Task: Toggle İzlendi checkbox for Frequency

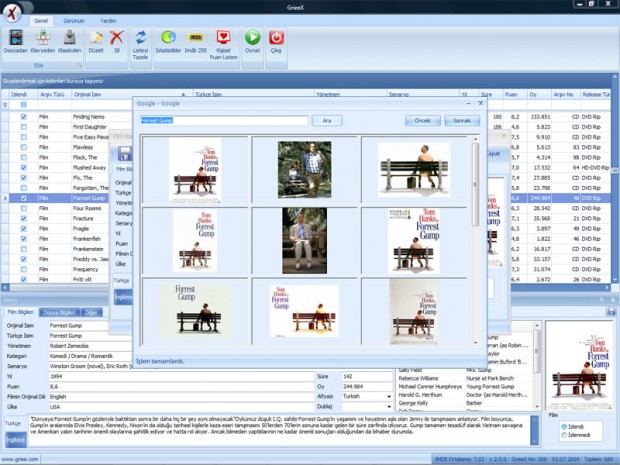Action: [x=24, y=269]
